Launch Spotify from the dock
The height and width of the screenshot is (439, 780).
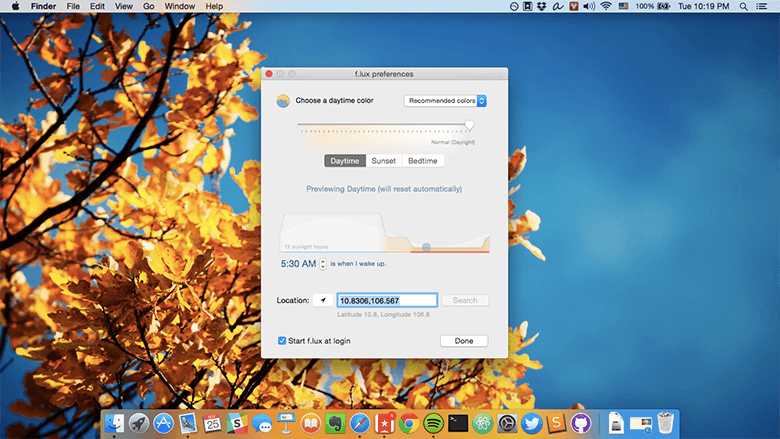[x=433, y=423]
